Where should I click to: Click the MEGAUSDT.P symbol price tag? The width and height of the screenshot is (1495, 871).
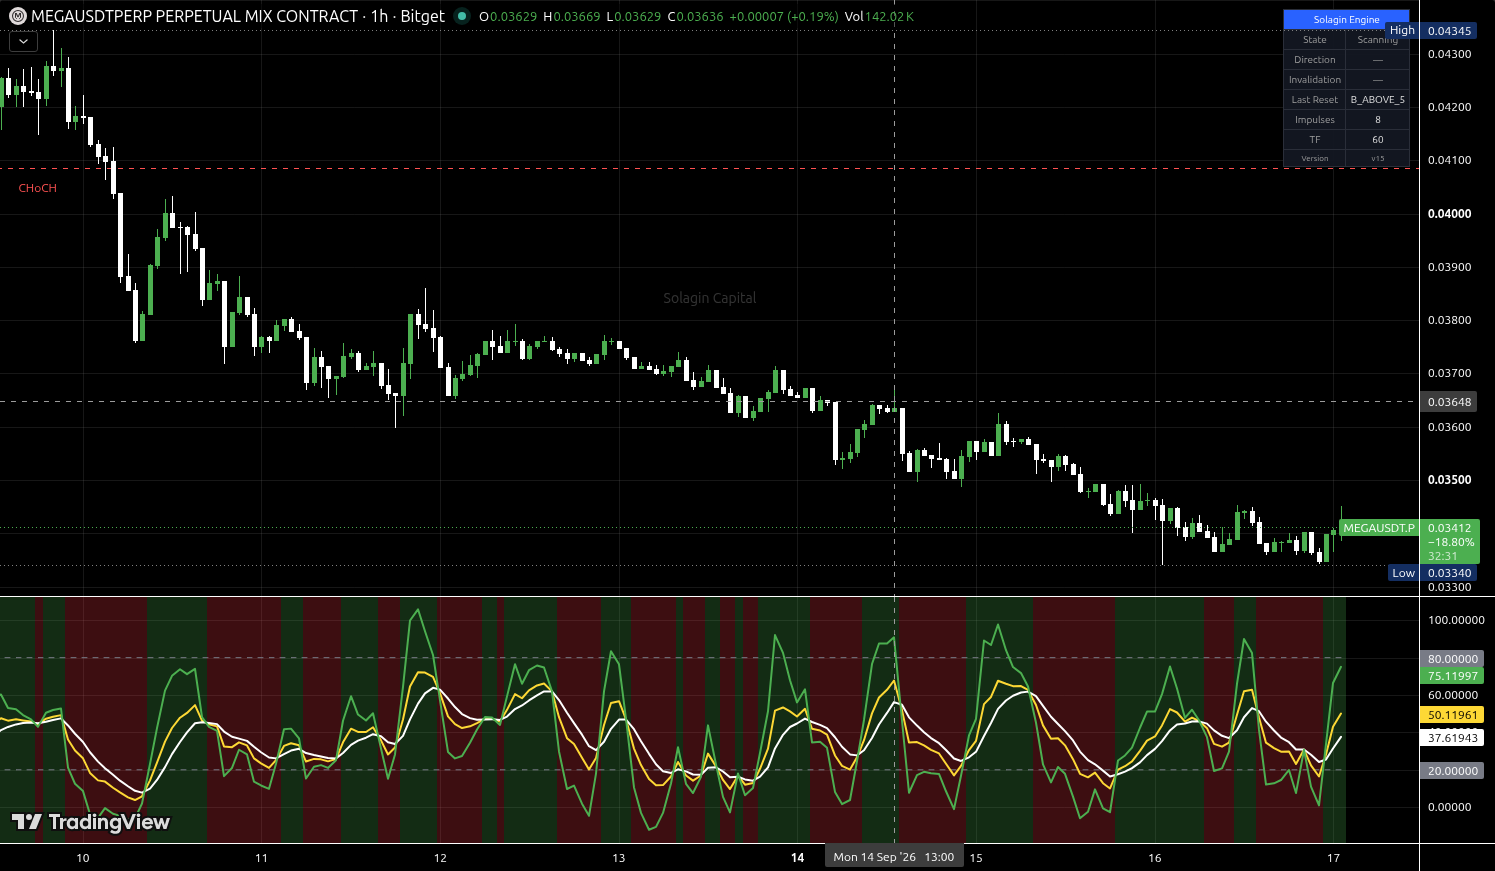coord(1379,528)
